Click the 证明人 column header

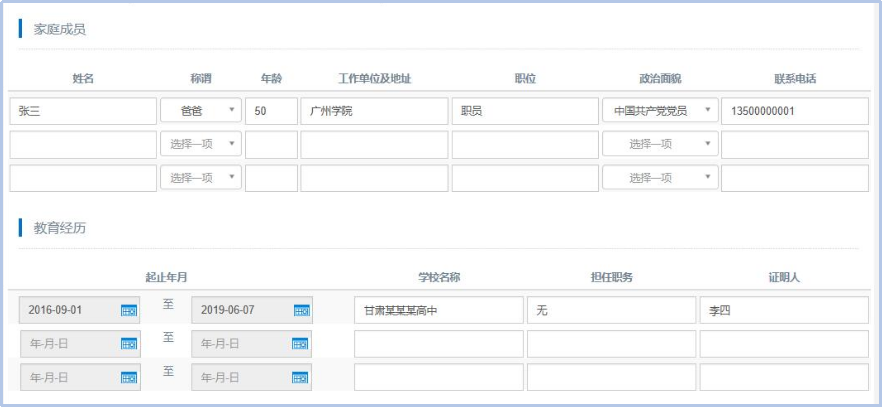[x=784, y=278]
